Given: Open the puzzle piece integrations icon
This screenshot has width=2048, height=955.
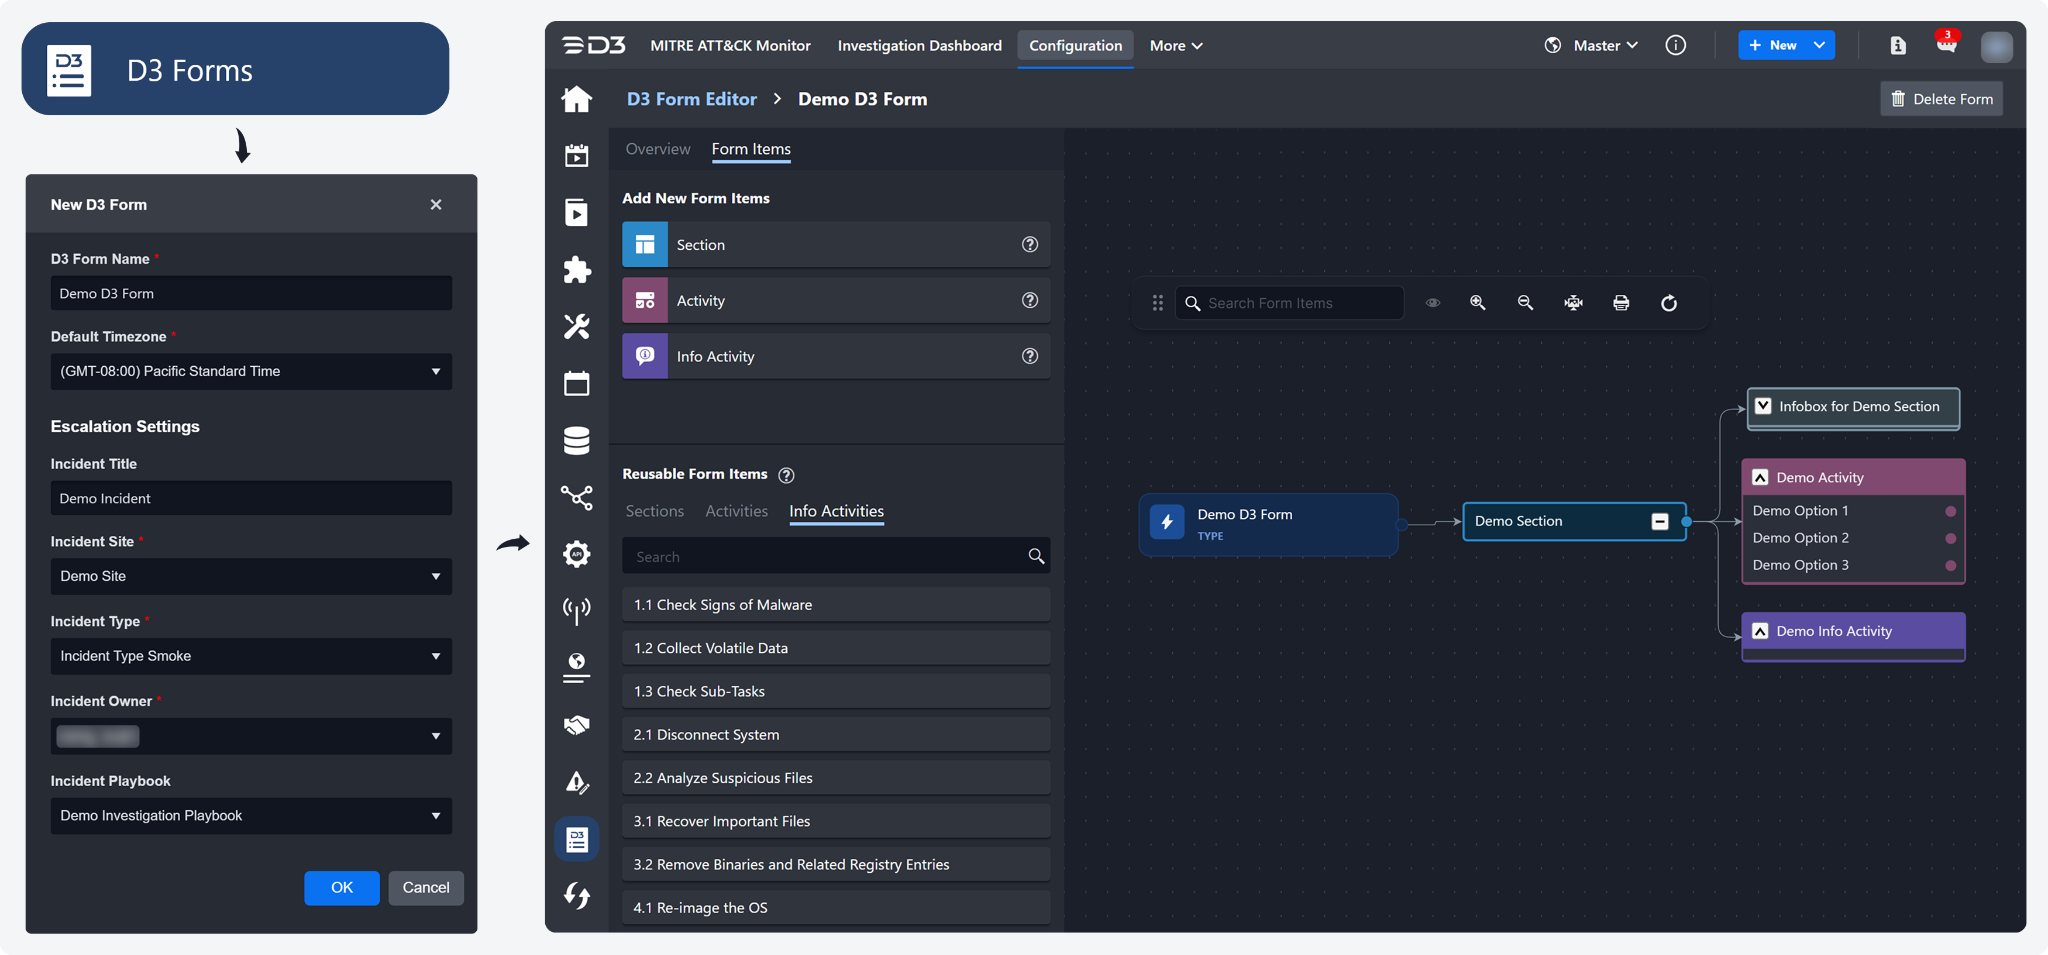Looking at the screenshot, I should pos(577,270).
